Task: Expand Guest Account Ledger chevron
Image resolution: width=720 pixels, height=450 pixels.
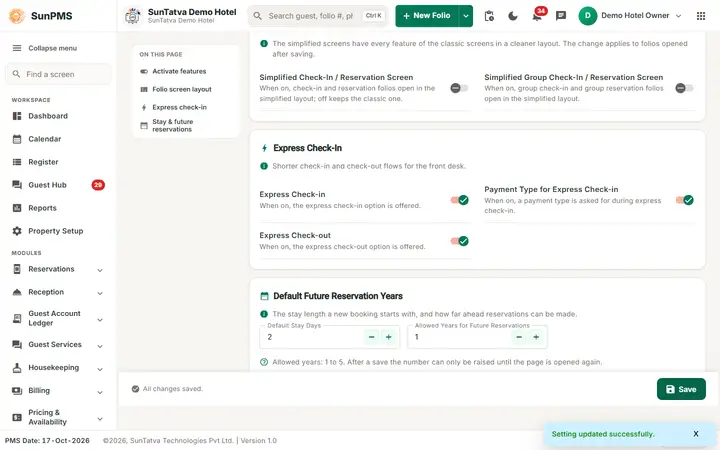Action: point(100,320)
